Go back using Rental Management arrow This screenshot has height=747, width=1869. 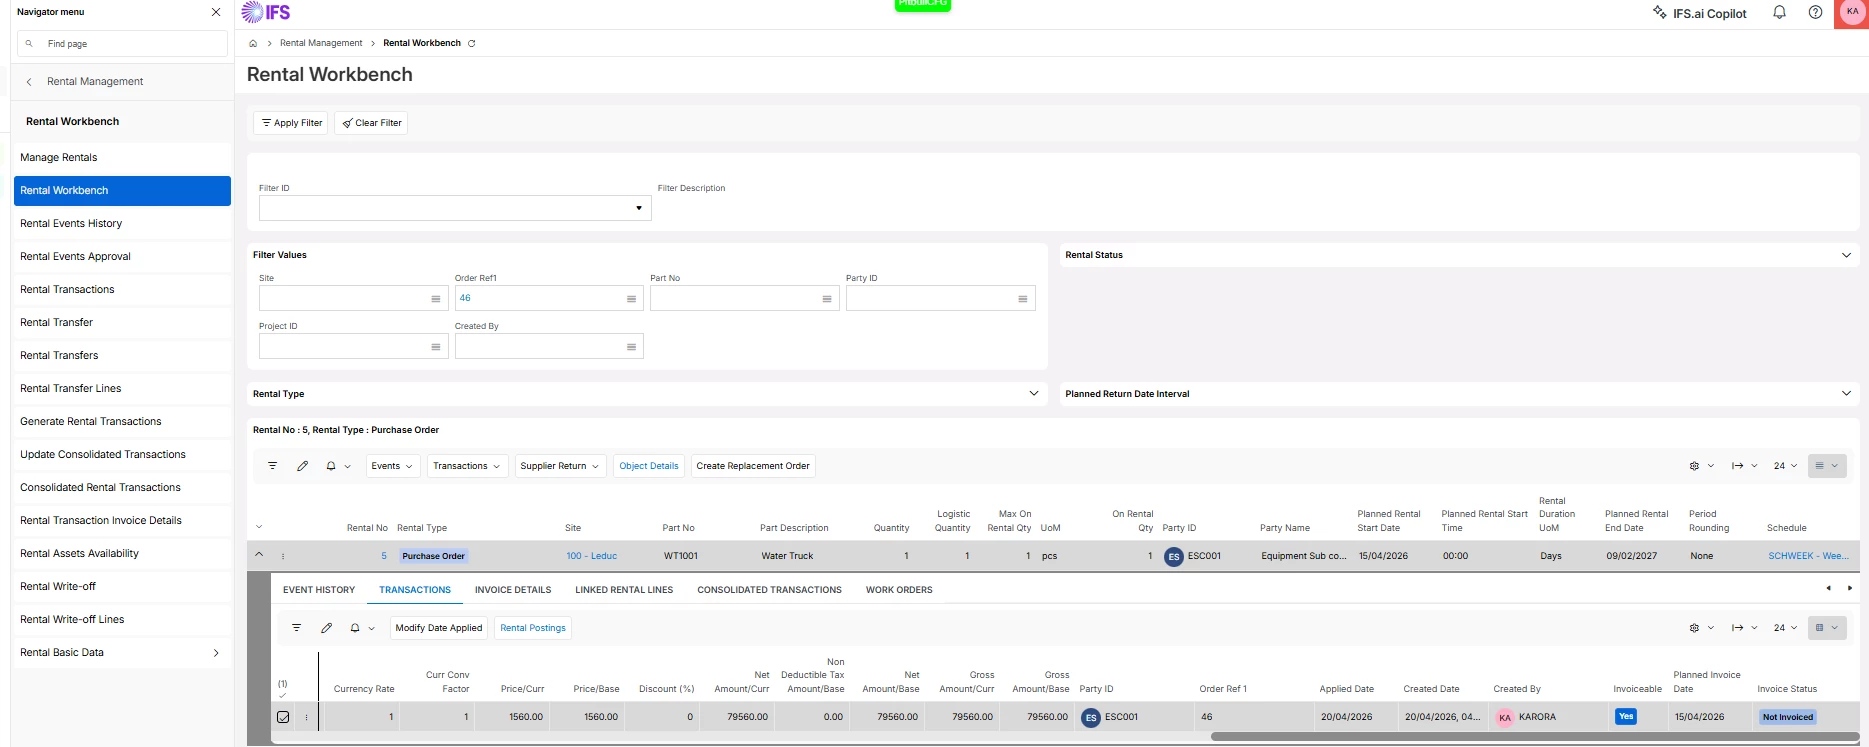point(29,82)
